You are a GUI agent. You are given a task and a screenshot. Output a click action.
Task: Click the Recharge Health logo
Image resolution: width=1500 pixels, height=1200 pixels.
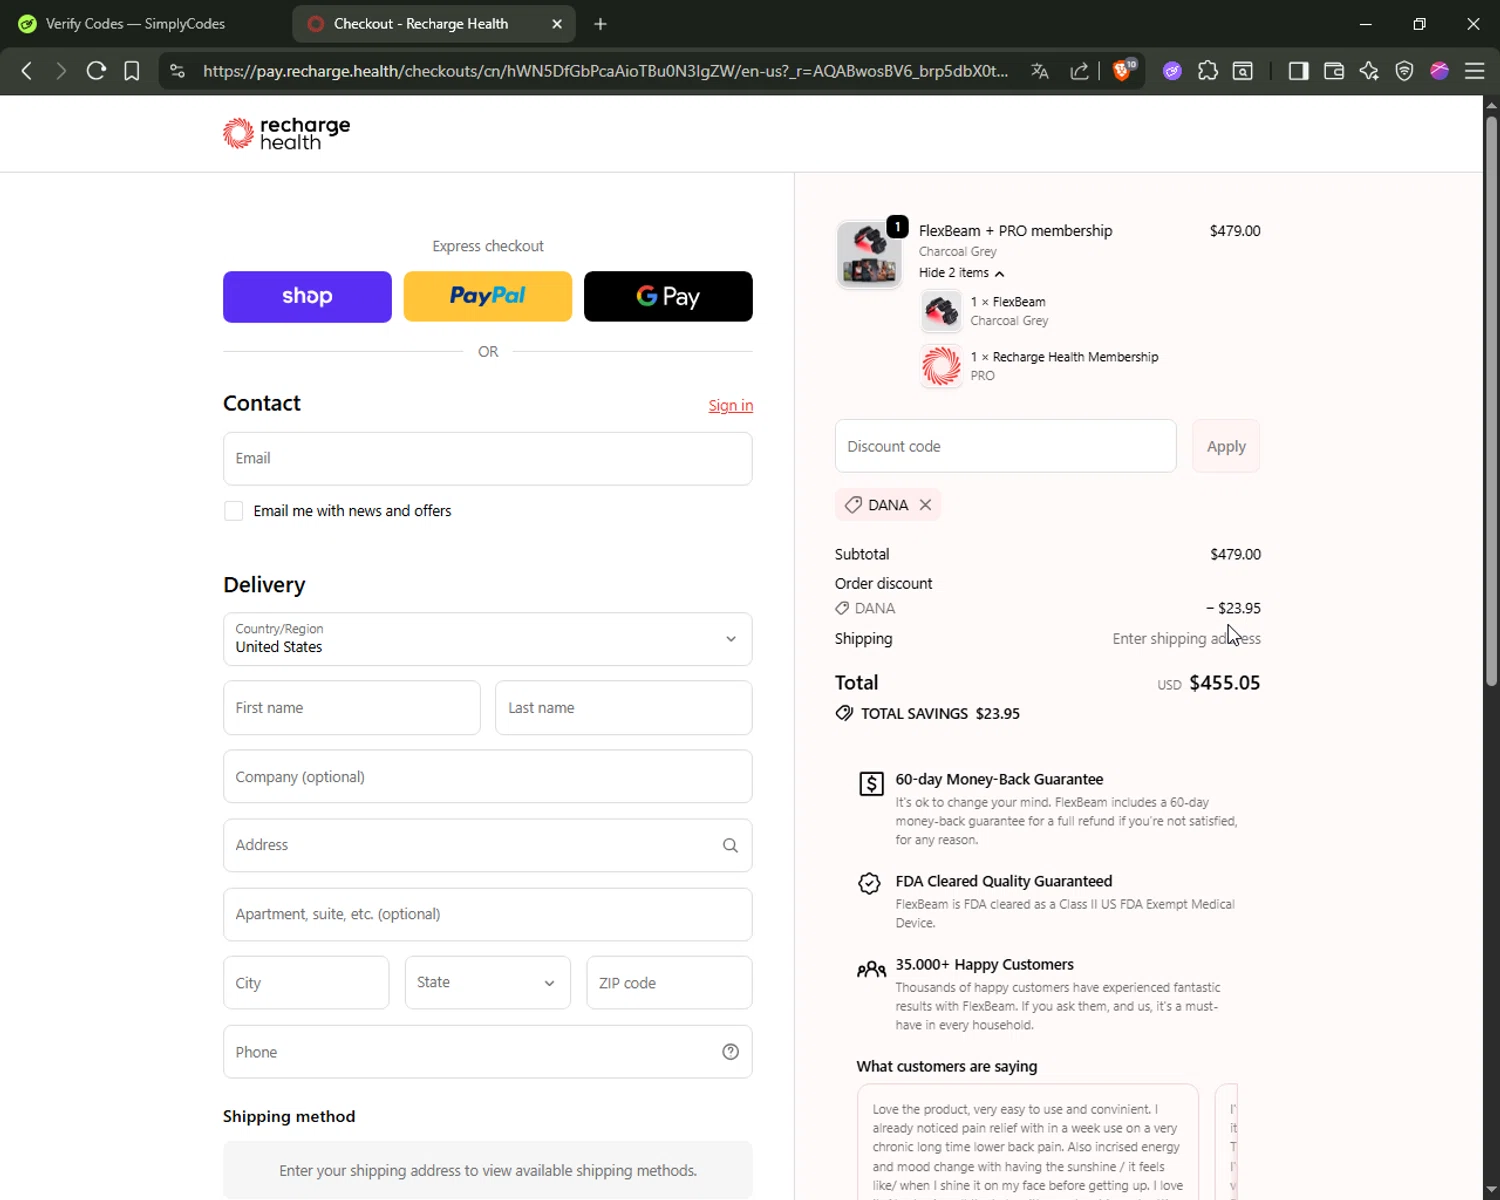[x=286, y=133]
